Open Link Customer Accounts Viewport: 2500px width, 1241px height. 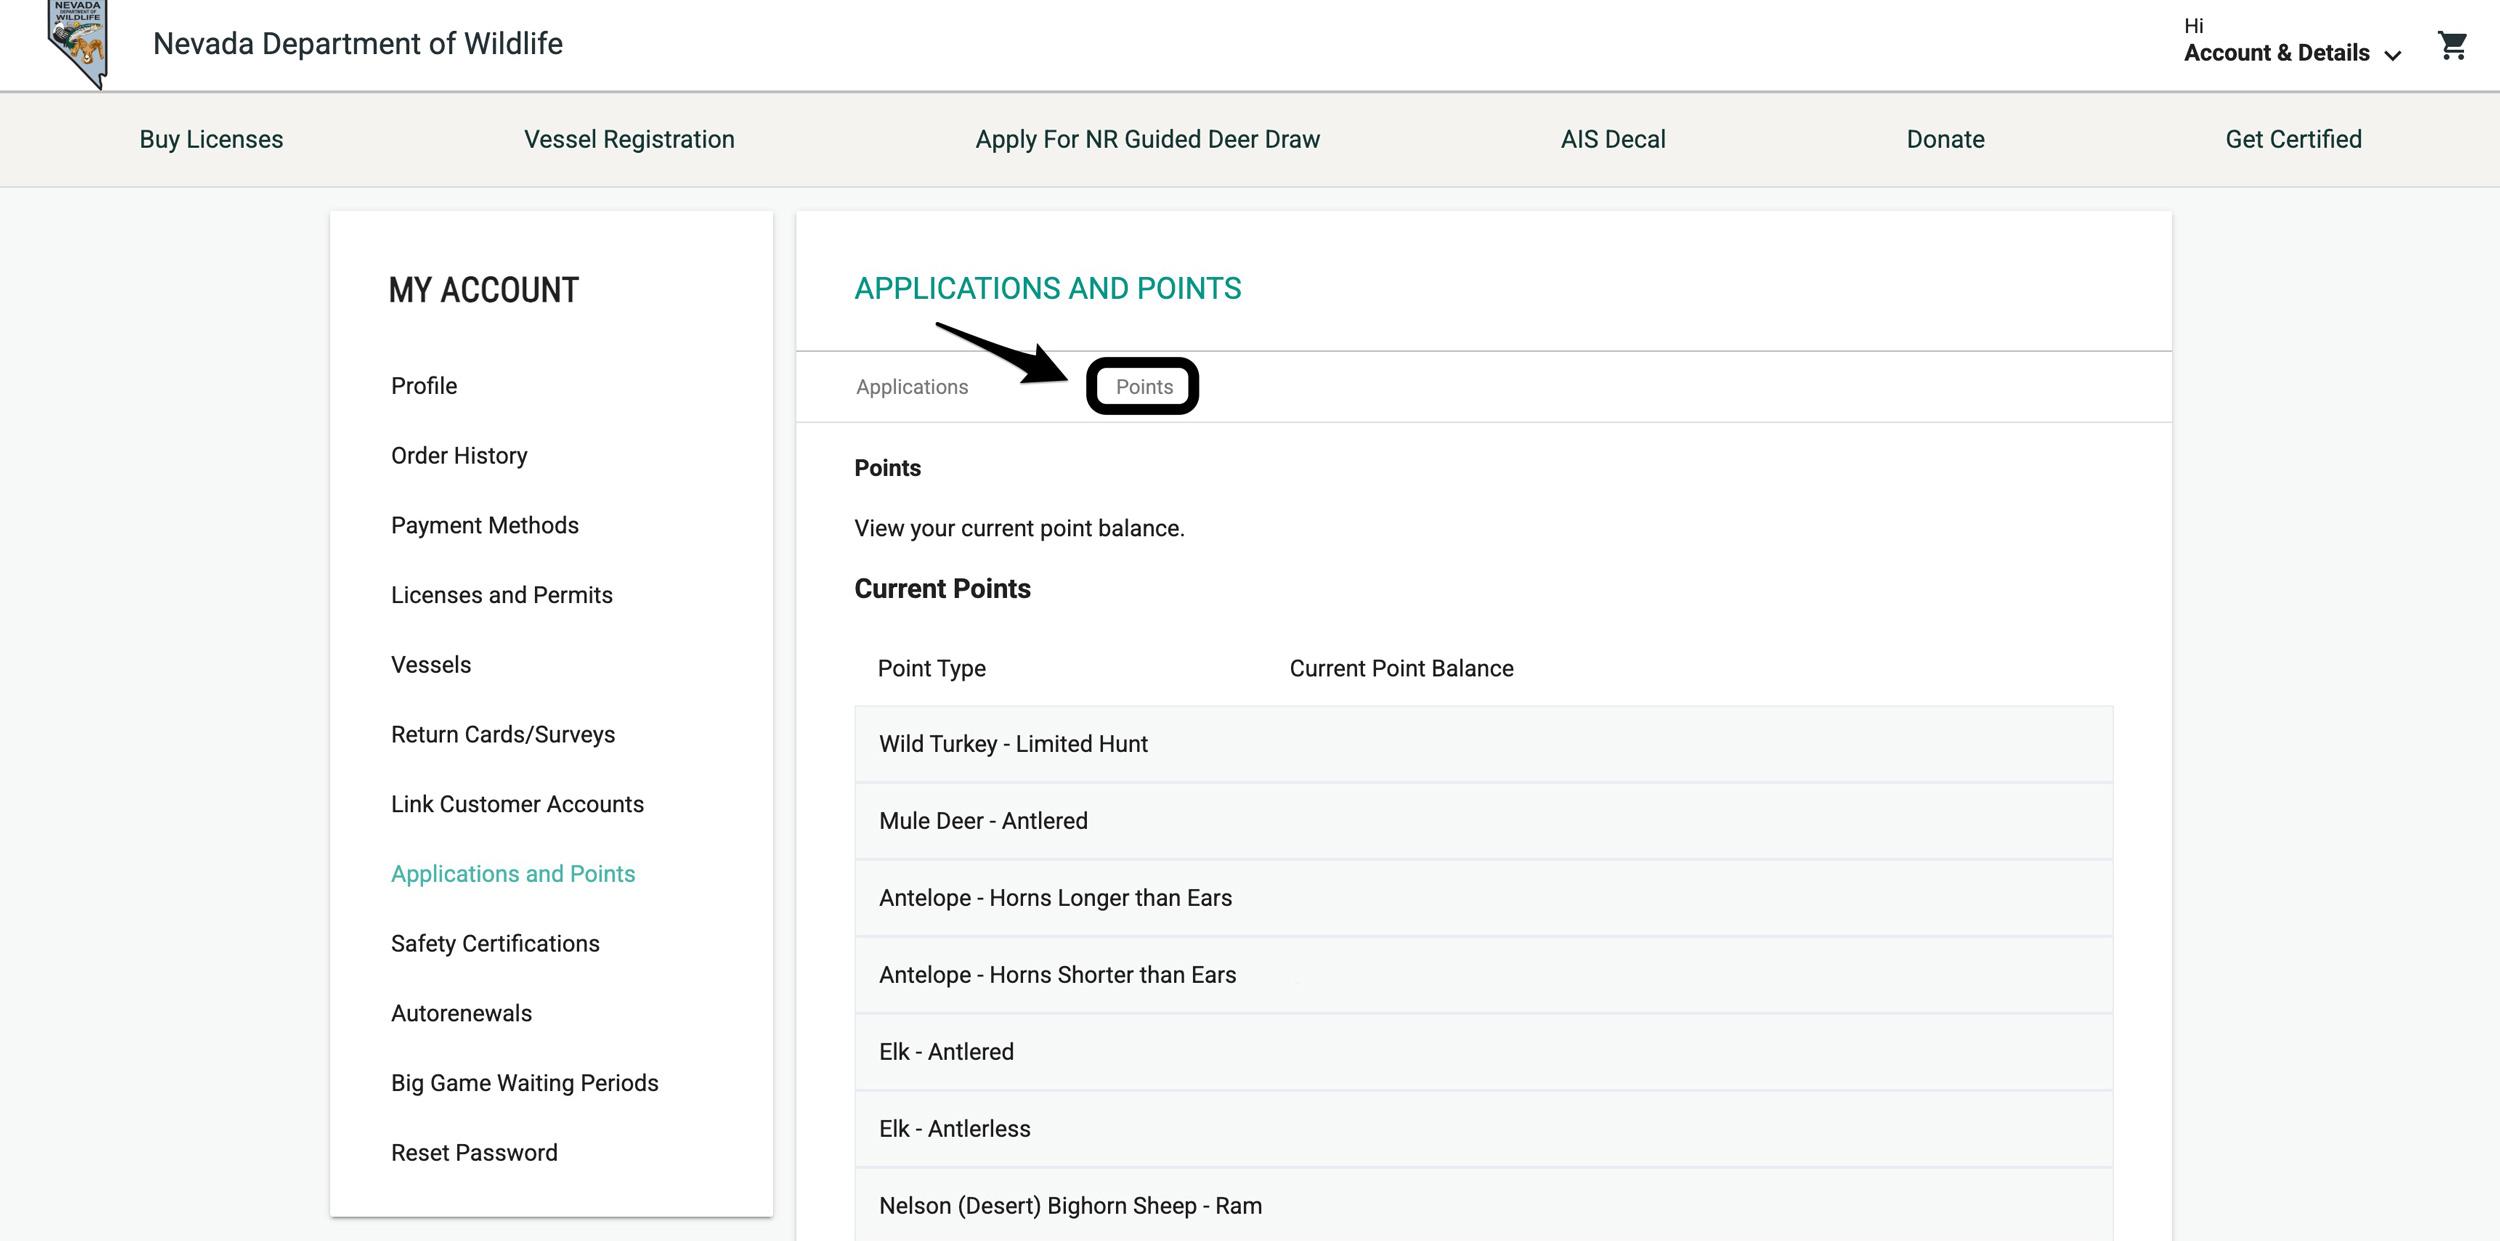(x=517, y=803)
